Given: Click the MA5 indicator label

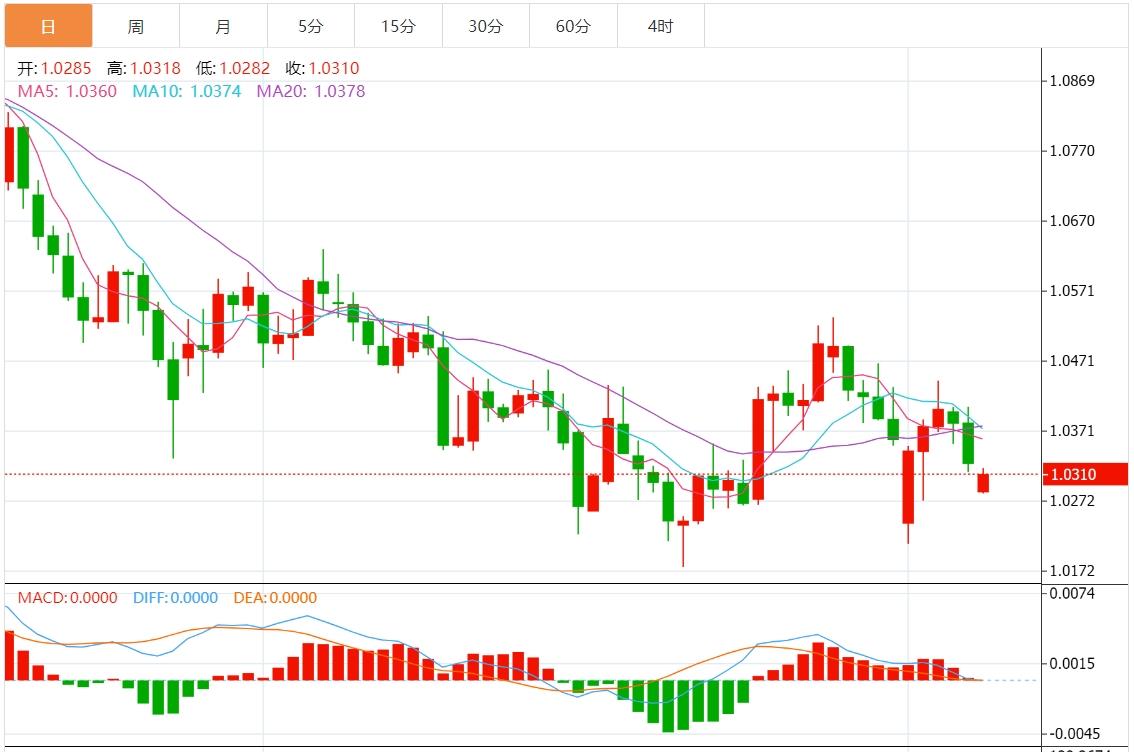Looking at the screenshot, I should [67, 91].
